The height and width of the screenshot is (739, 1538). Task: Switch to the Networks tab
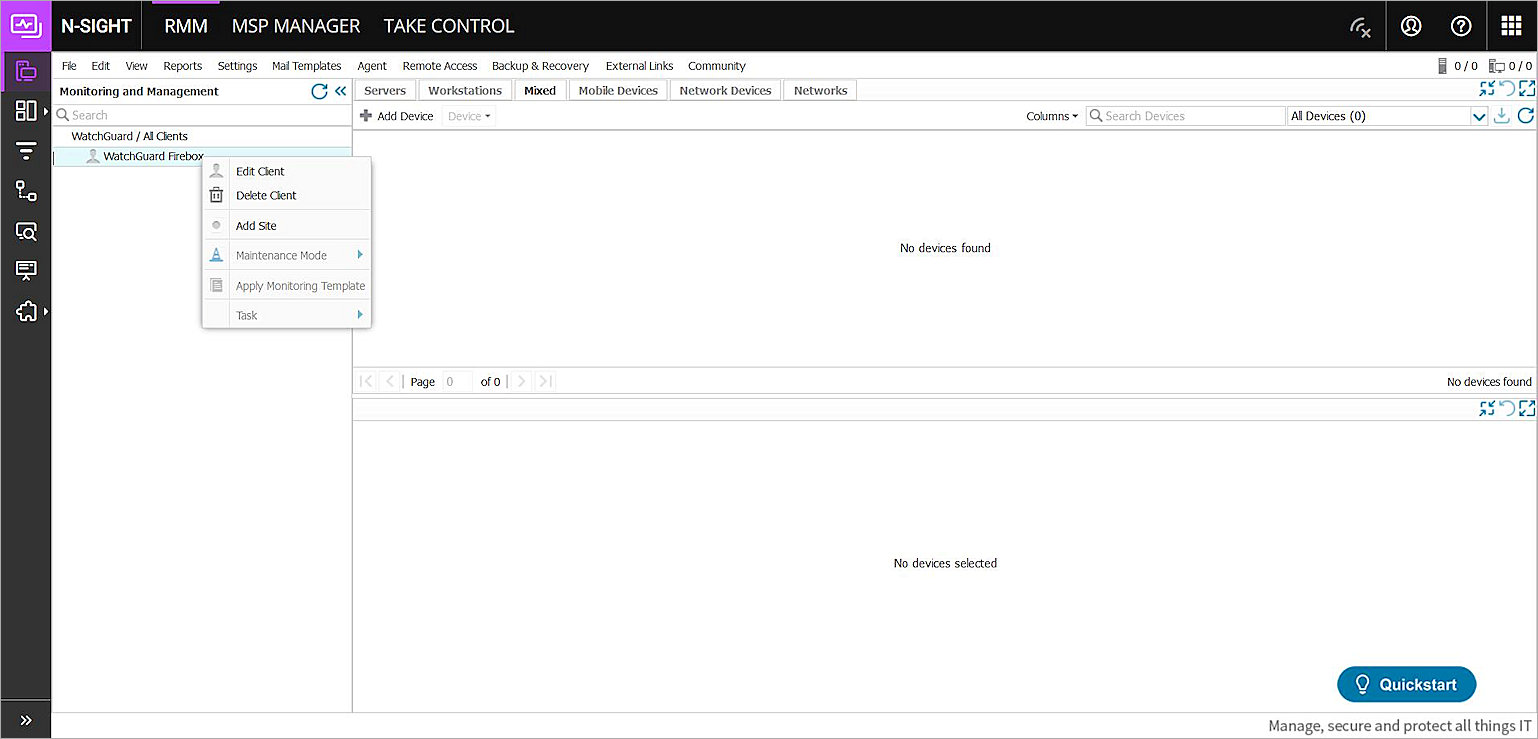point(820,90)
